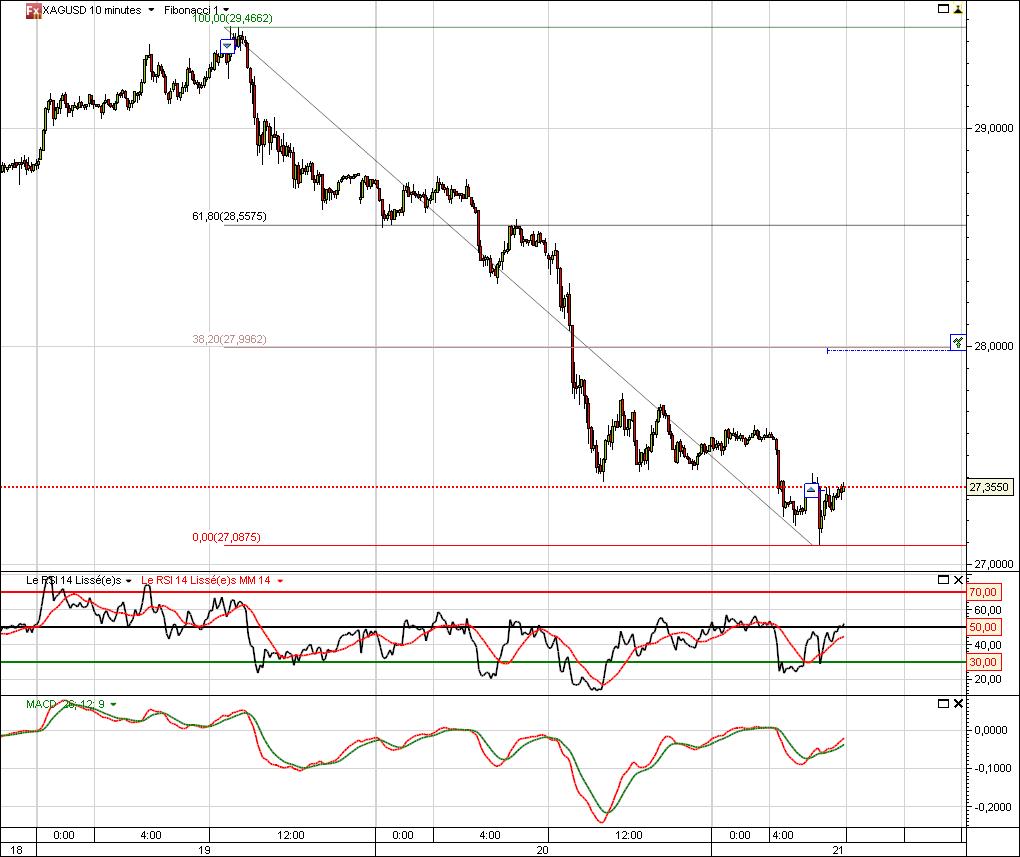Click the price alert icon near the 28,0000 level
Screen dimensions: 1020x857
956,341
